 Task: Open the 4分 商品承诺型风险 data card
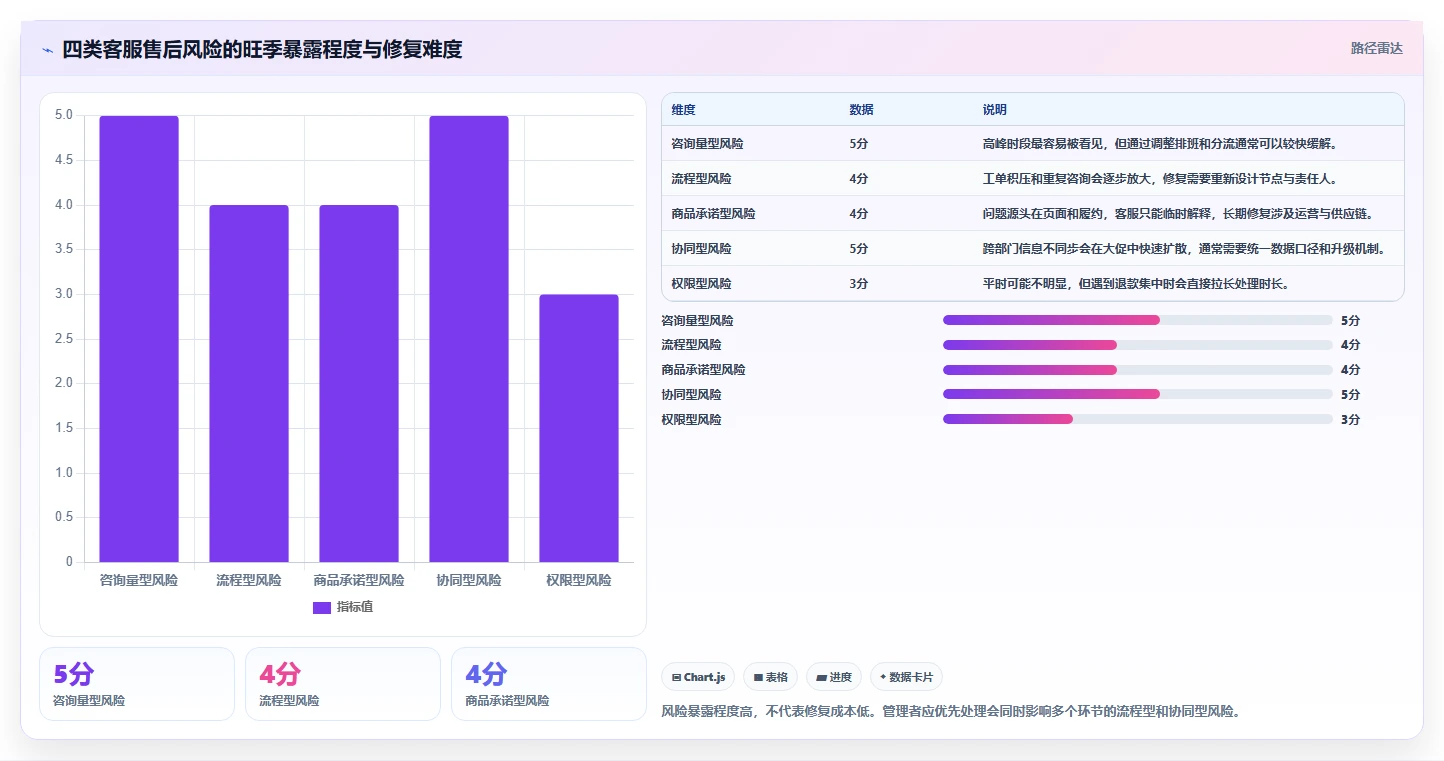click(x=549, y=684)
